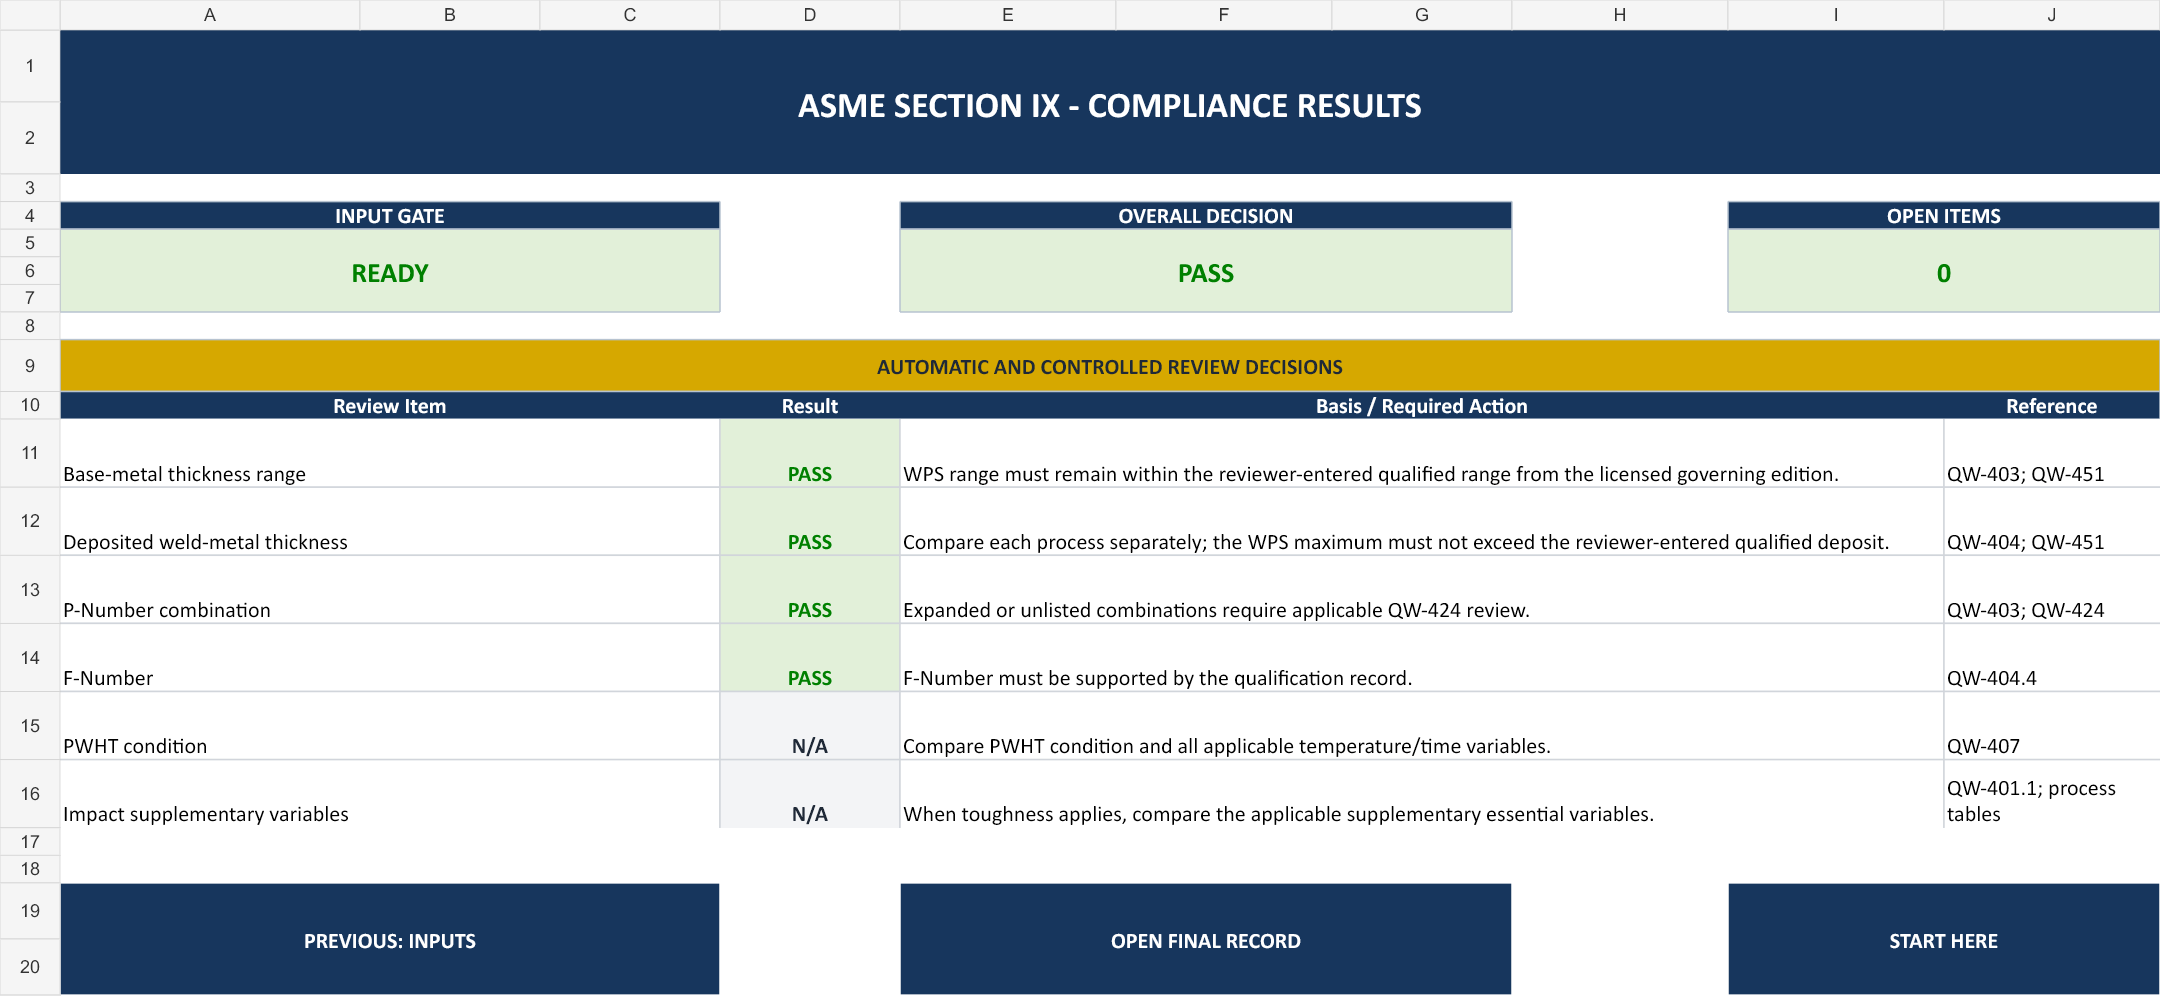Click the Review Item column header
2160x996 pixels.
point(390,406)
